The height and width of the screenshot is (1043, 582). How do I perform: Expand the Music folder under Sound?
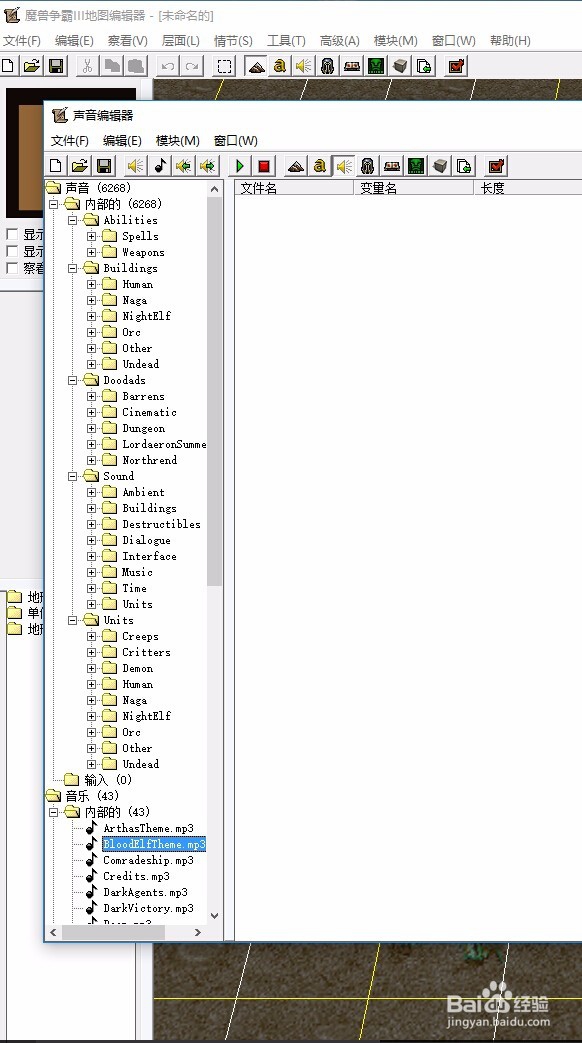pos(92,572)
